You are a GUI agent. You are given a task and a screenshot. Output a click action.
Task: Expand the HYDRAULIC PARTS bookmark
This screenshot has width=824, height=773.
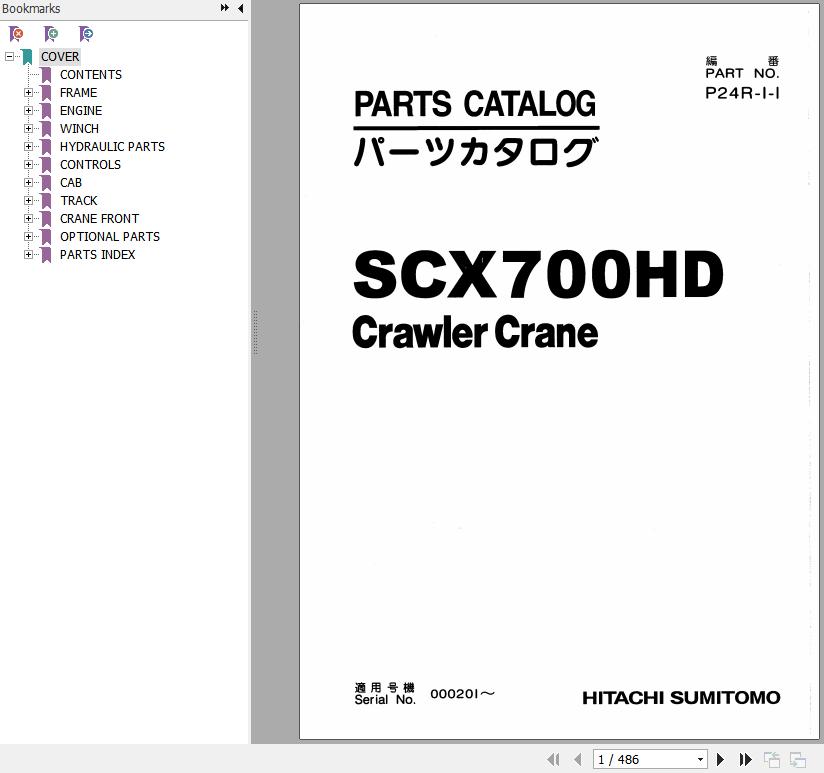28,147
